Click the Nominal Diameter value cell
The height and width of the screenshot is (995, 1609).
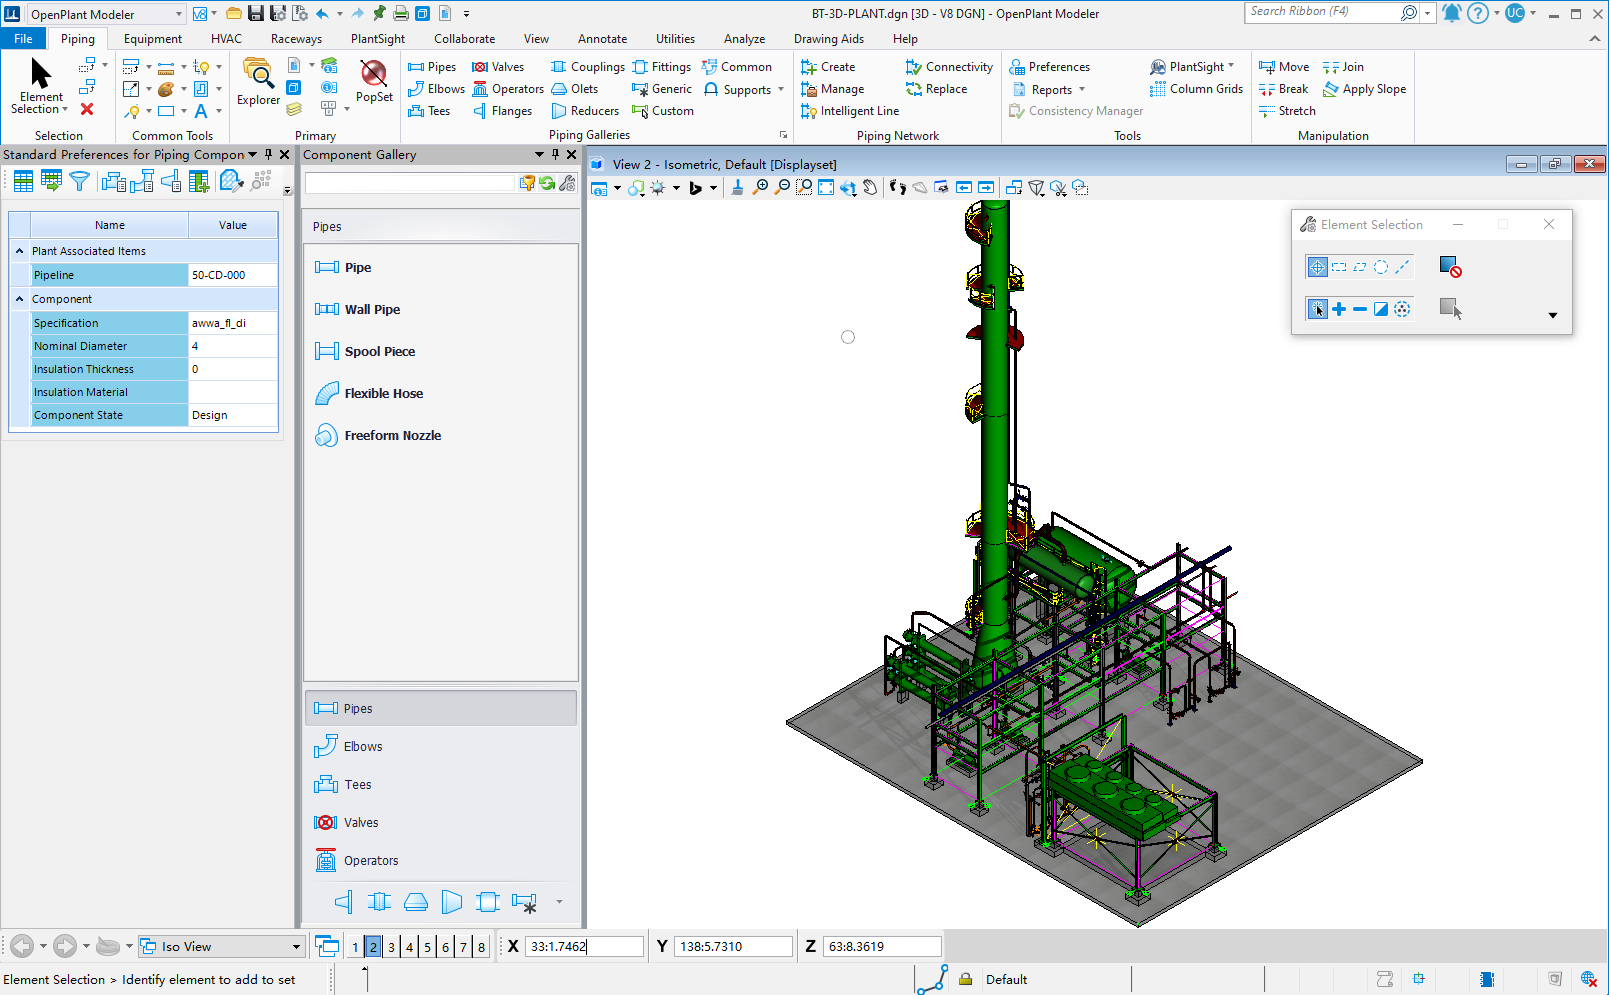233,346
